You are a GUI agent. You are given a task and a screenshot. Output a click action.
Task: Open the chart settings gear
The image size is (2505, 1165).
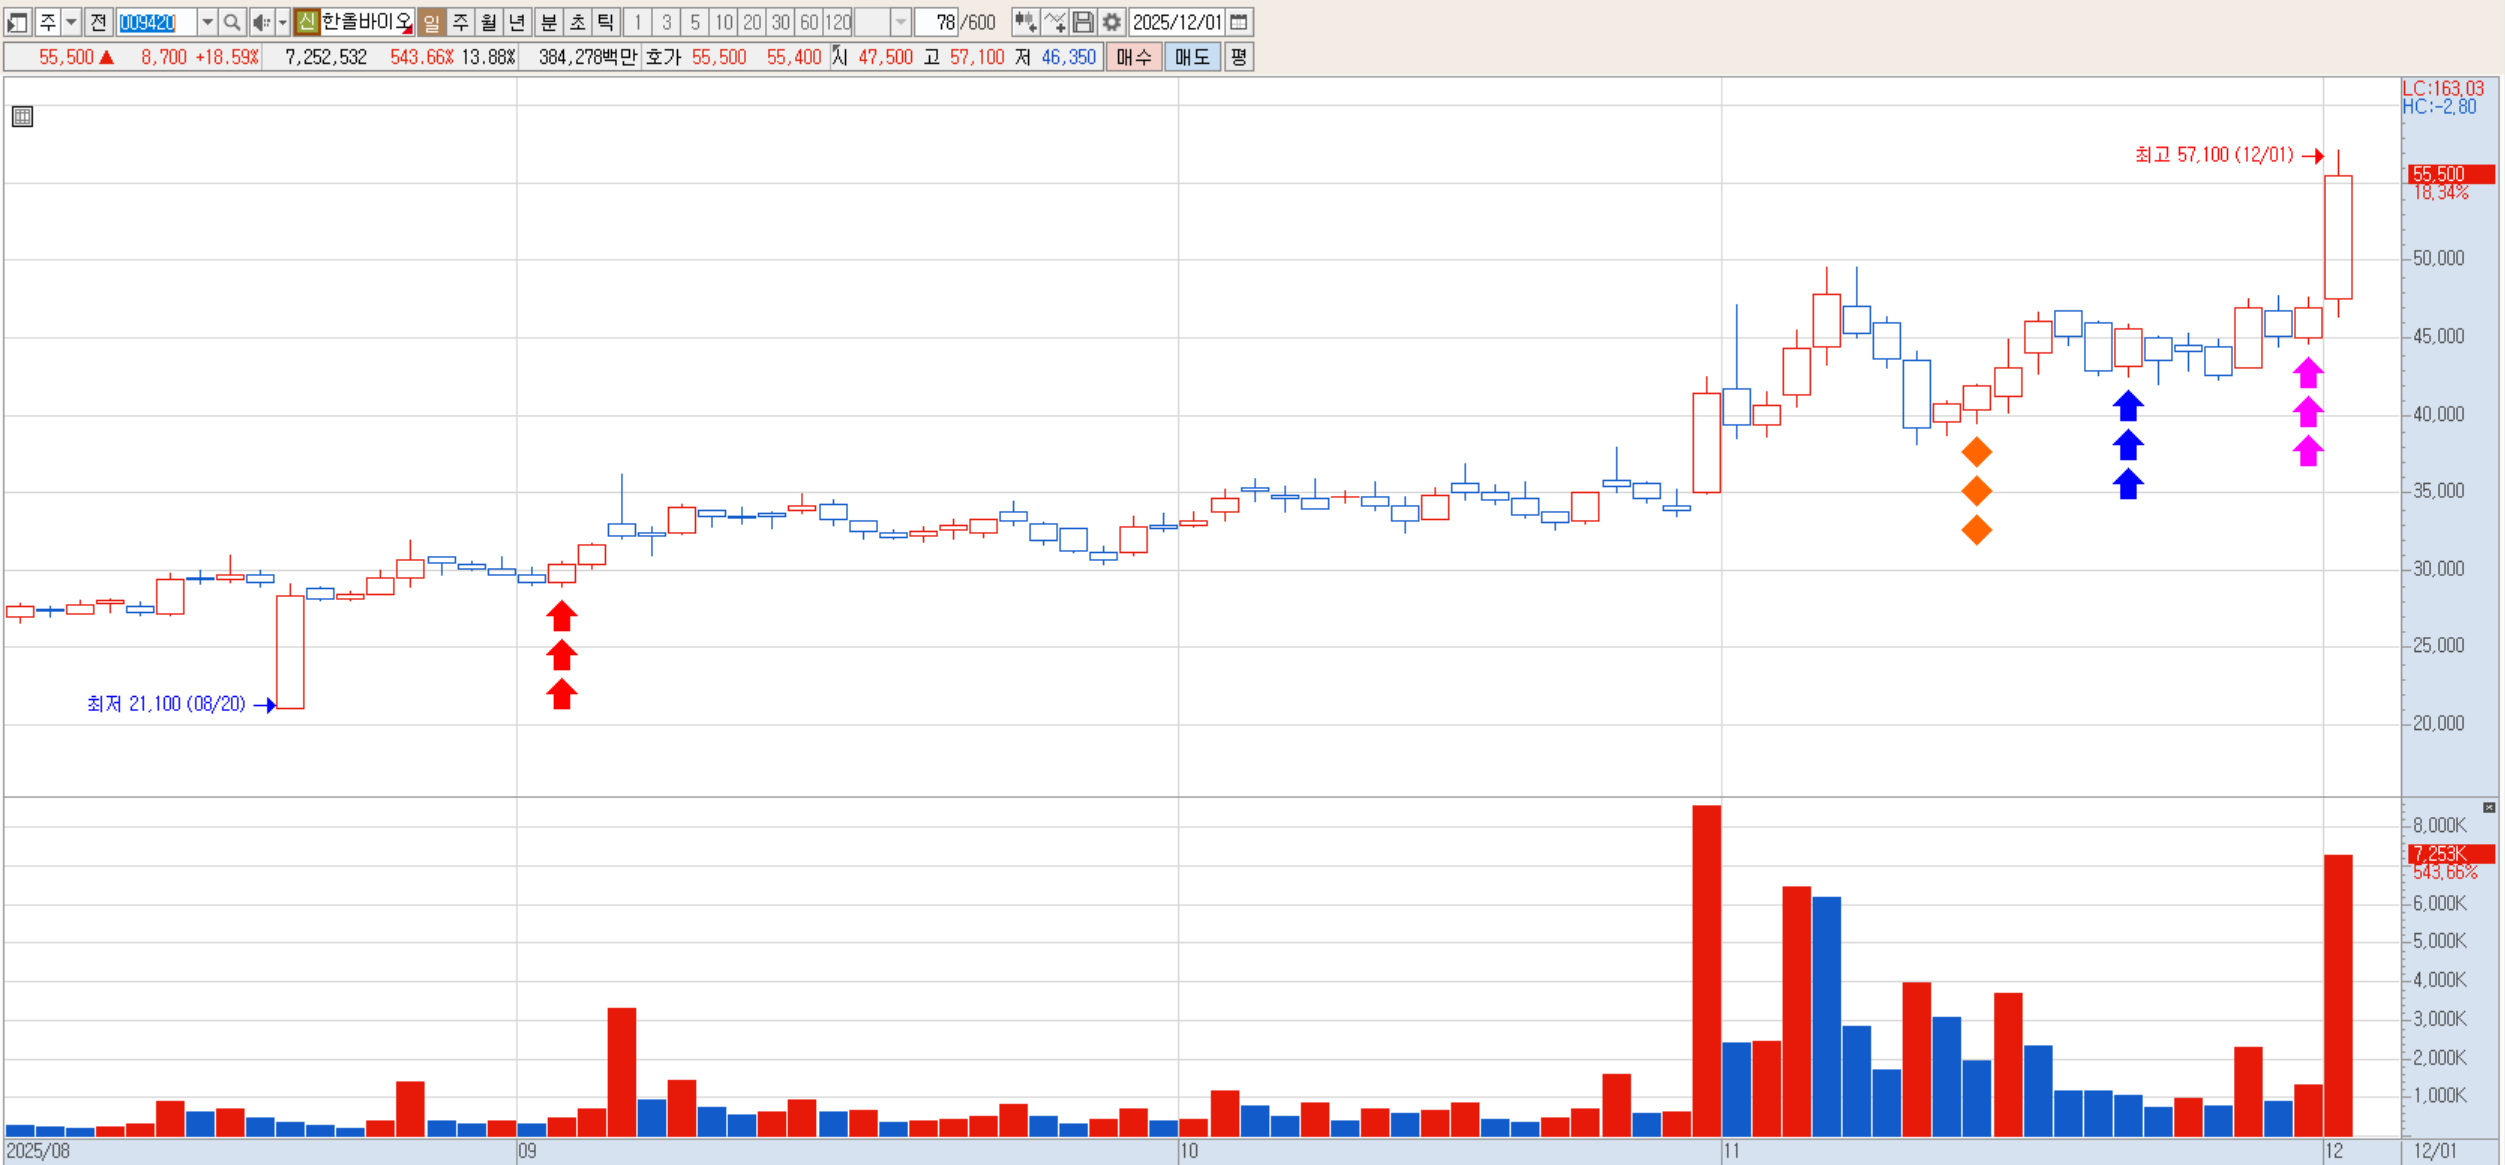point(1111,22)
